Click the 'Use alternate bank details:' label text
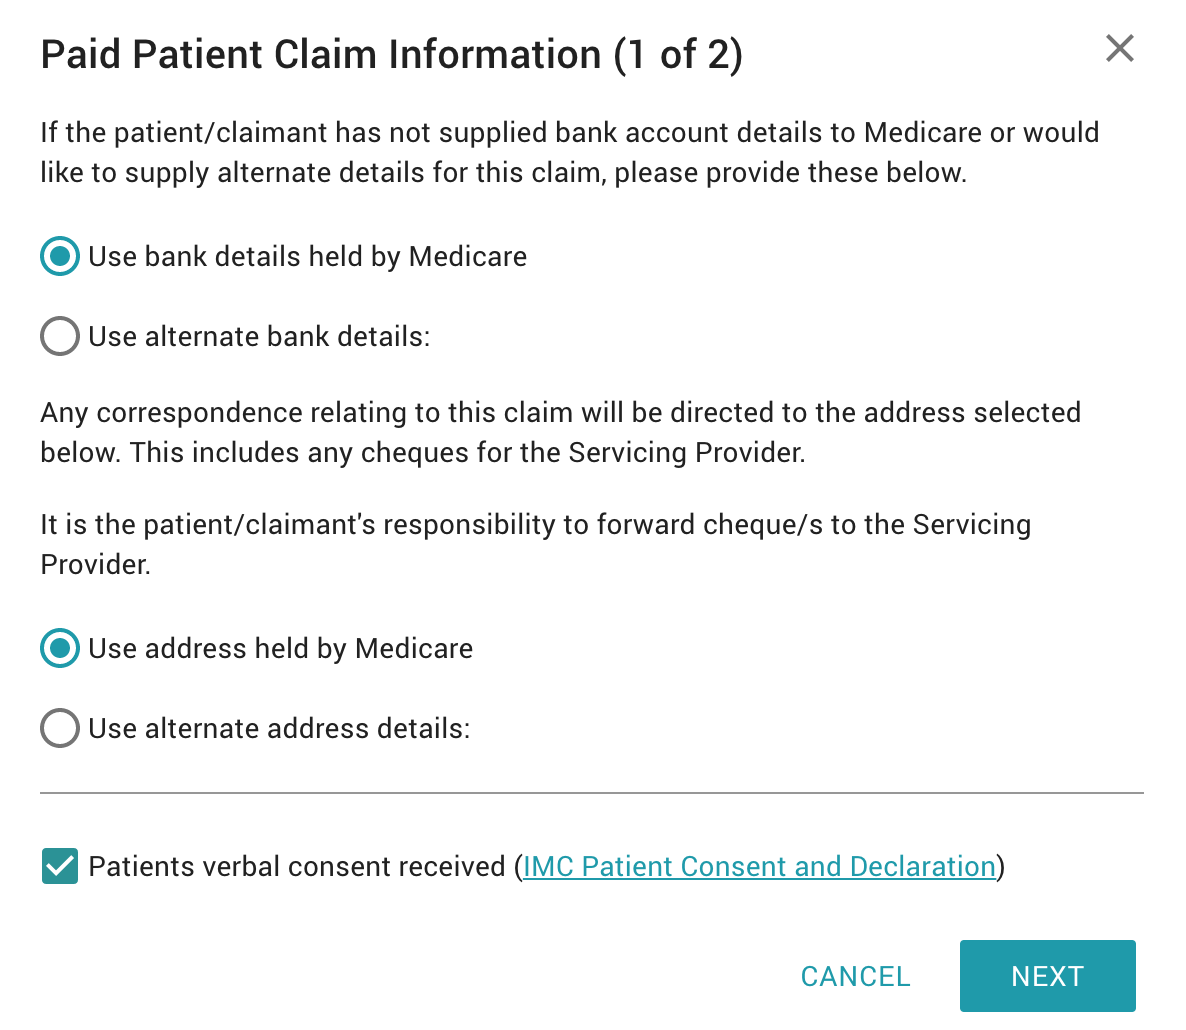Viewport: 1186px width, 1030px height. click(259, 337)
